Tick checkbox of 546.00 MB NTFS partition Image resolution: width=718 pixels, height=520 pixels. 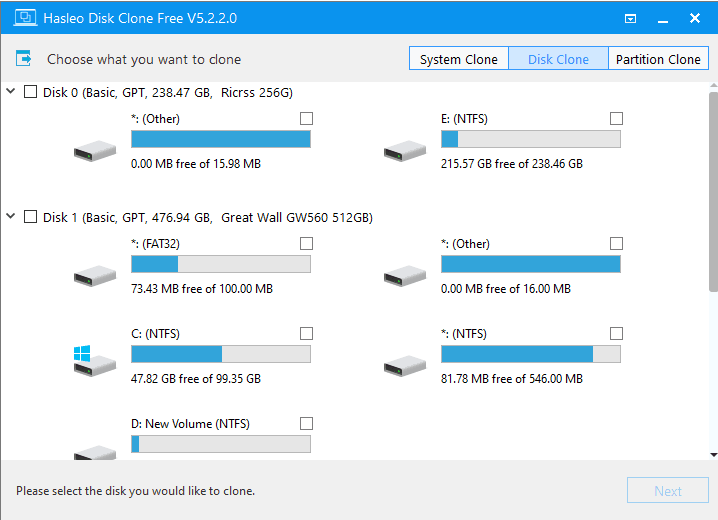pos(616,333)
